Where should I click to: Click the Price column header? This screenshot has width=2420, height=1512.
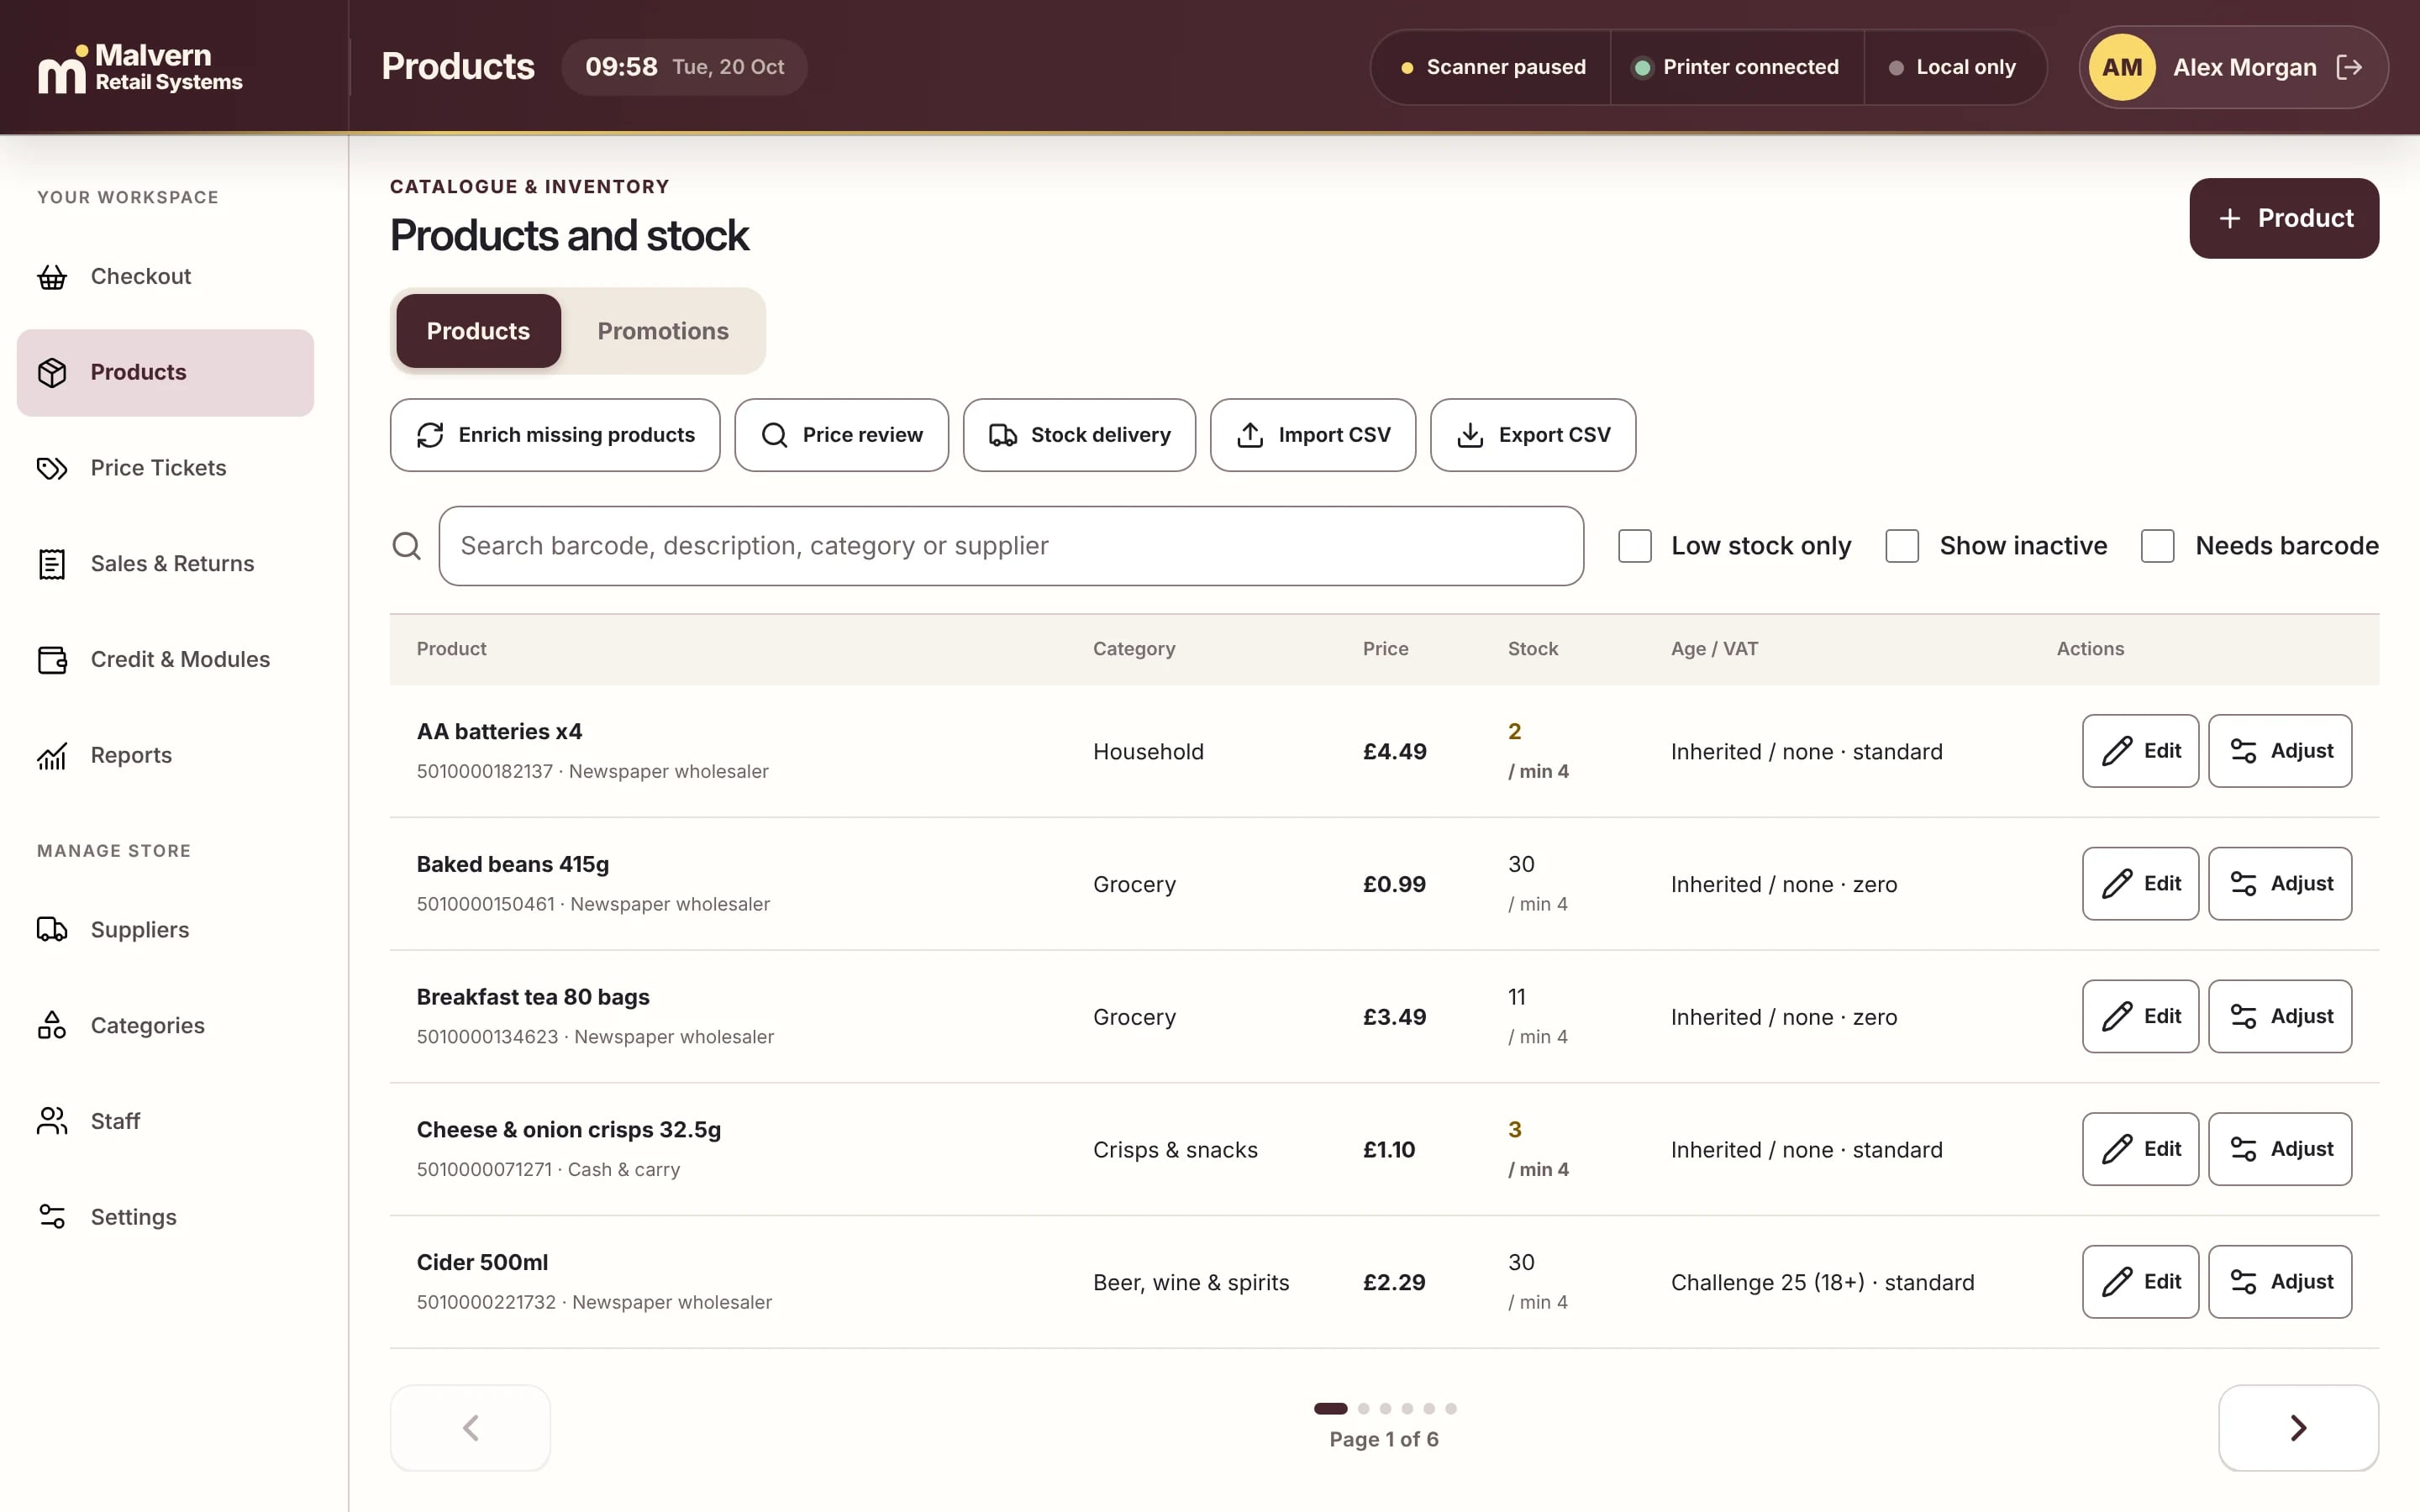click(1385, 649)
